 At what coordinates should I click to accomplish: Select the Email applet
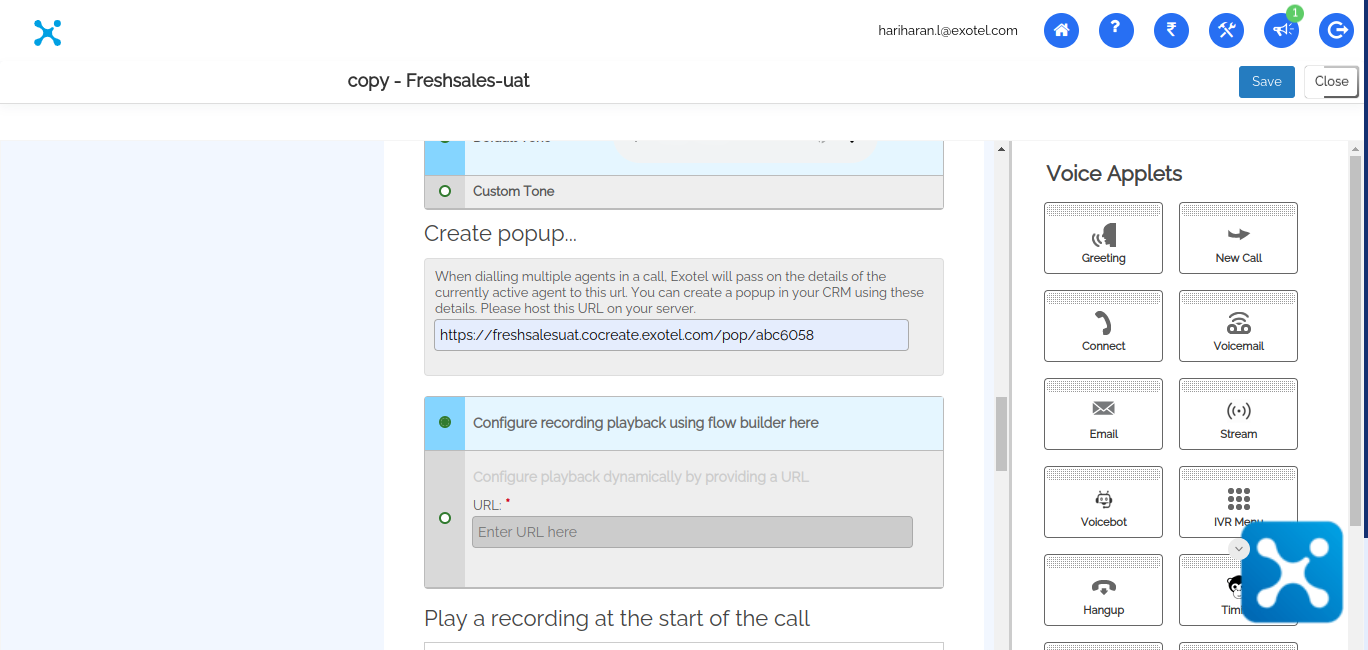pyautogui.click(x=1103, y=414)
